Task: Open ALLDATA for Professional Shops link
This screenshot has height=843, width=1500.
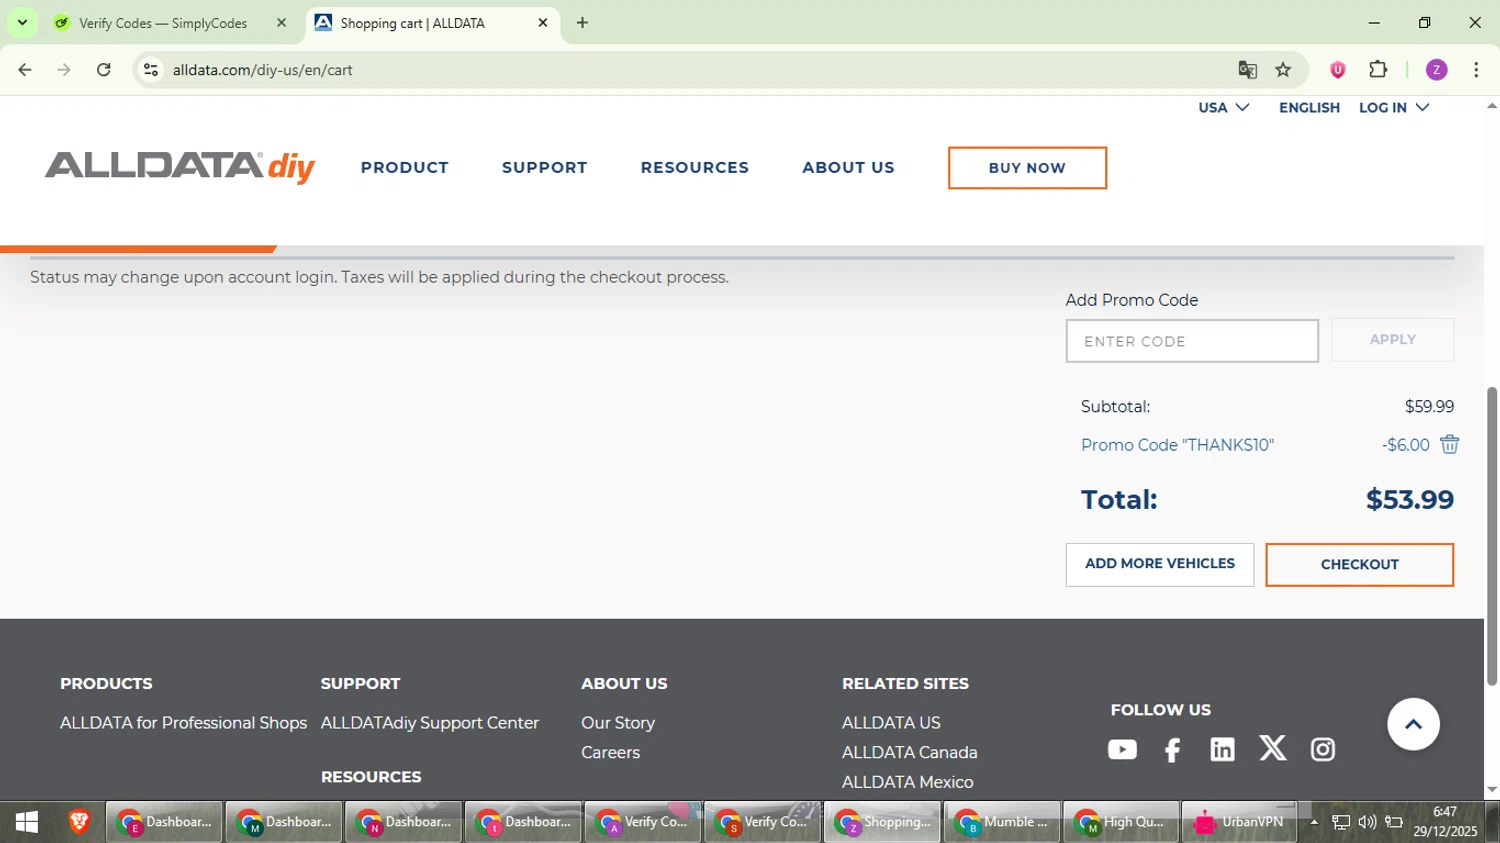Action: pos(183,722)
